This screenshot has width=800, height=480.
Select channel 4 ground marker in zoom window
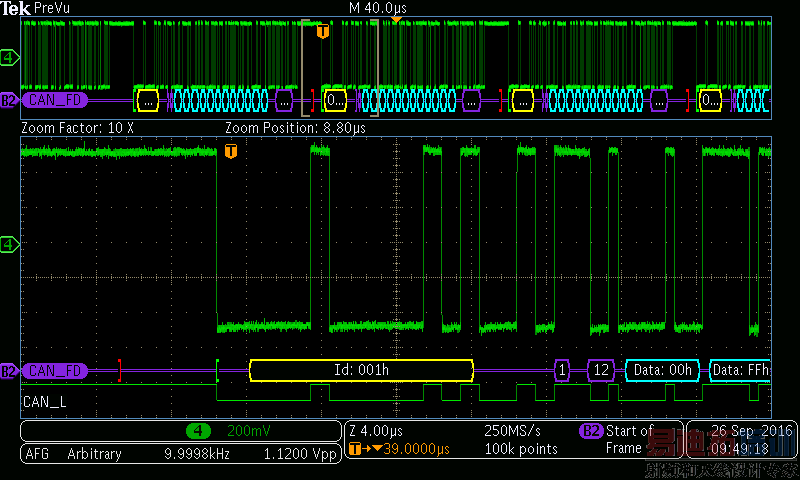[9, 244]
